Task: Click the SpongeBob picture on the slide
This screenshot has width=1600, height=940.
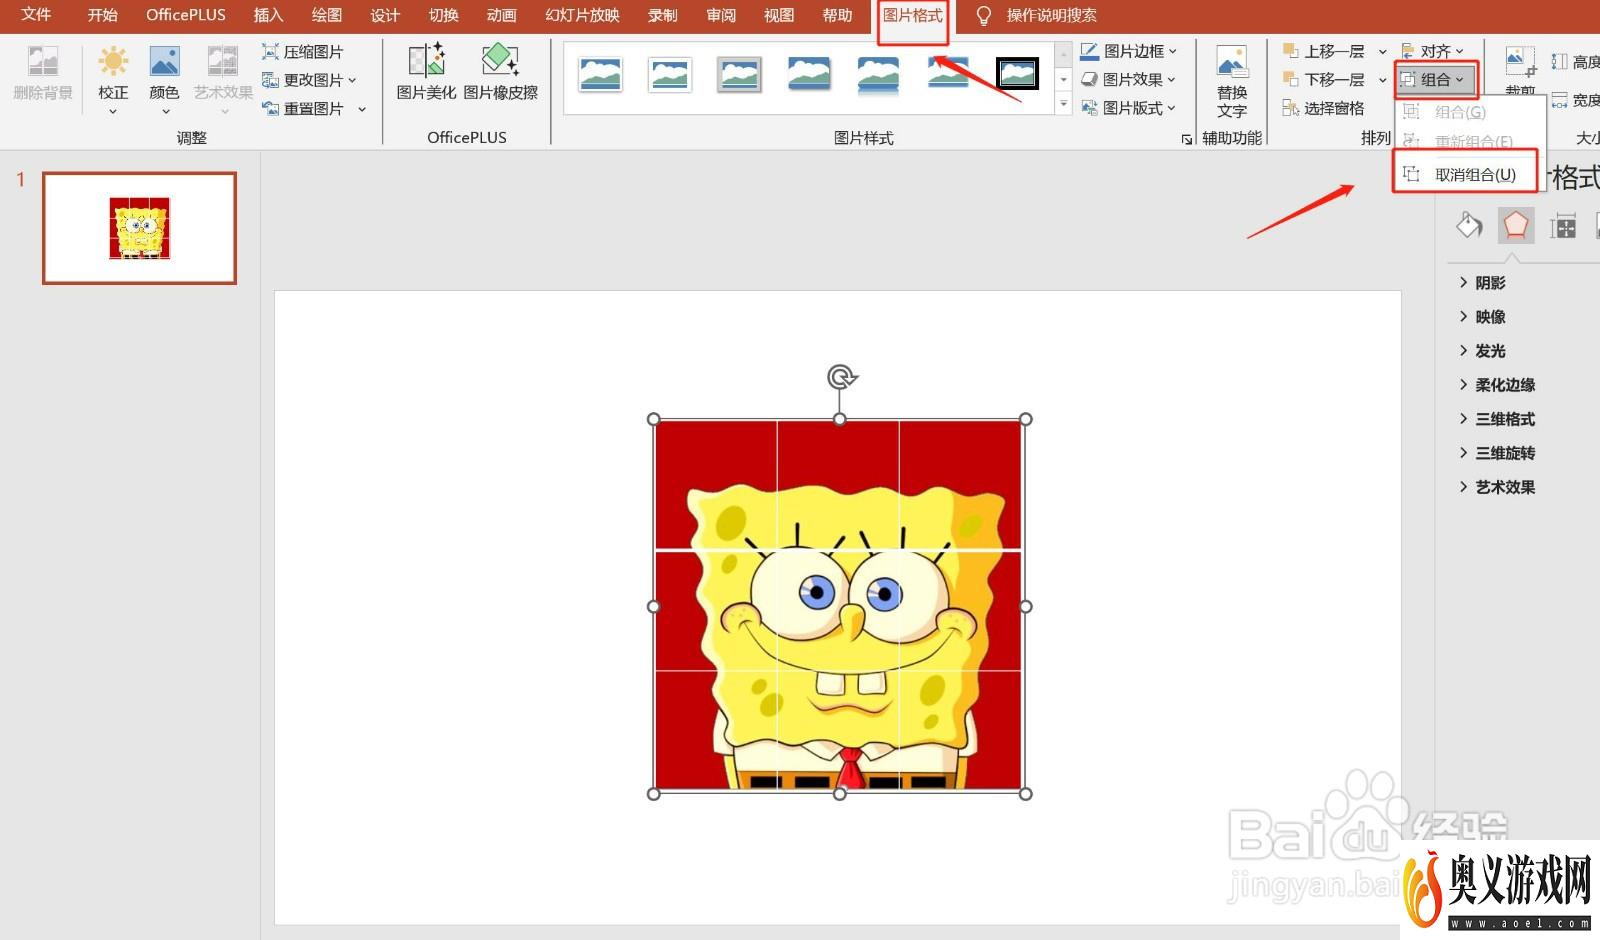Action: pyautogui.click(x=839, y=606)
